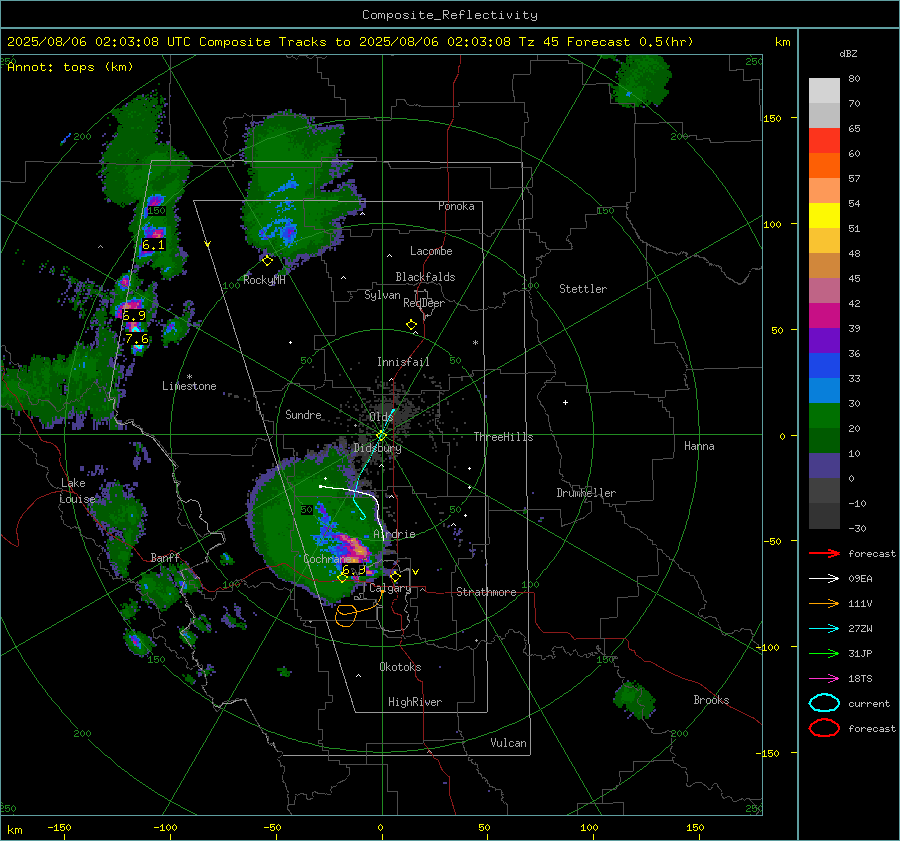Select the magenta swatch in the dBZ scale
900x841 pixels.
[824, 315]
